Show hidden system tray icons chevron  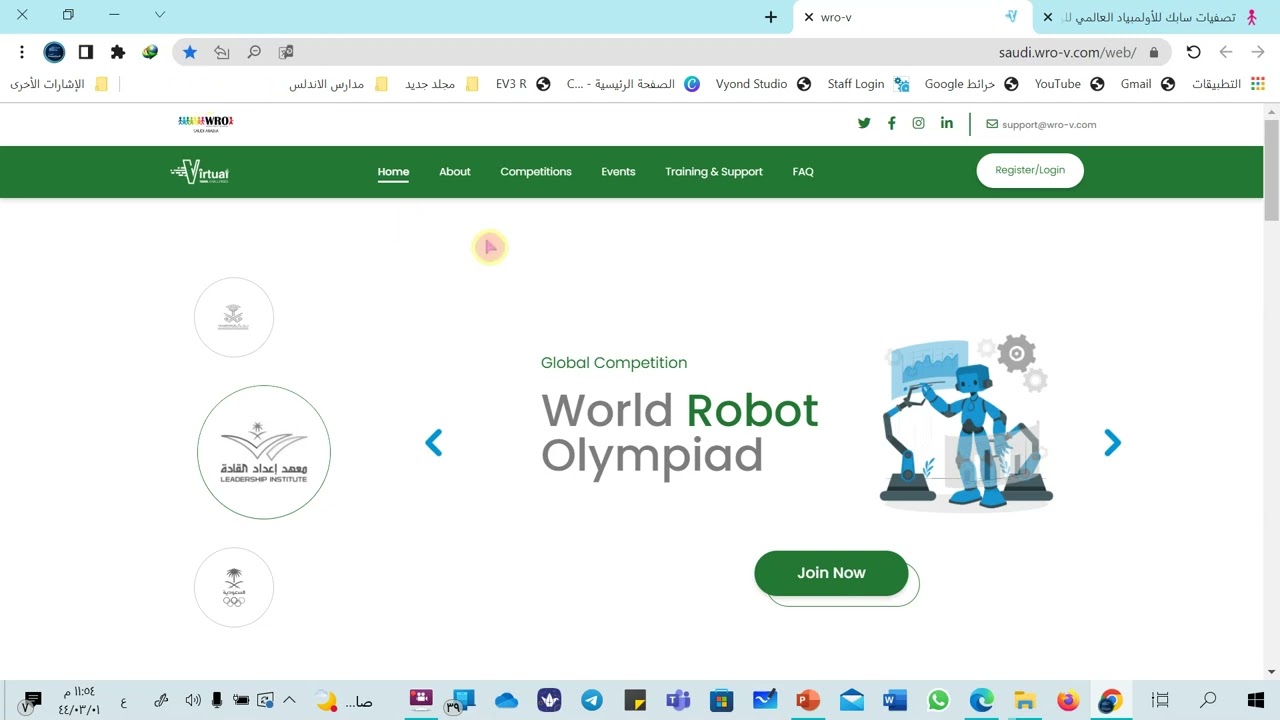pos(289,700)
